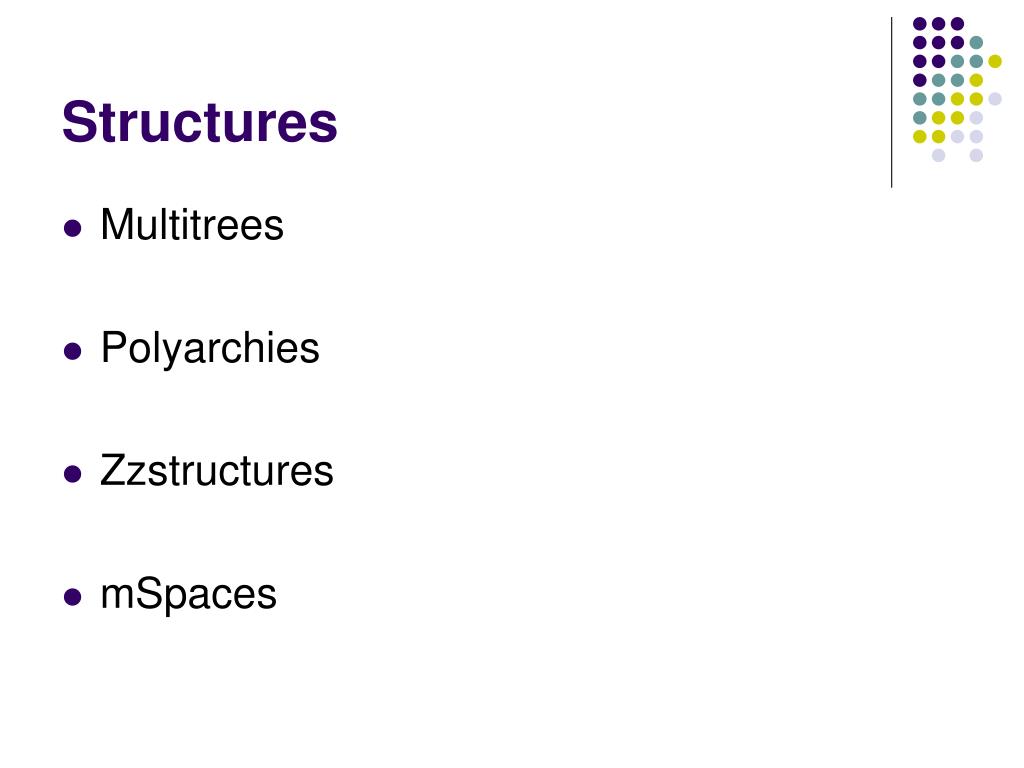Click the "Structures" slide title

[x=200, y=122]
